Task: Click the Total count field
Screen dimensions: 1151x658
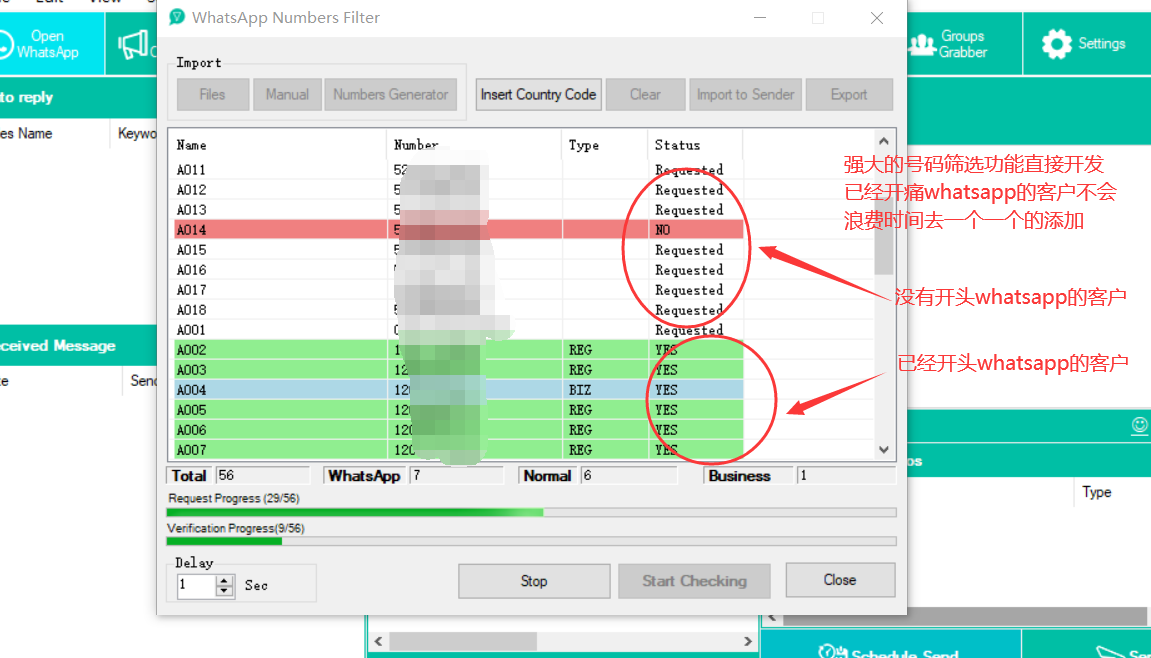Action: click(x=263, y=475)
